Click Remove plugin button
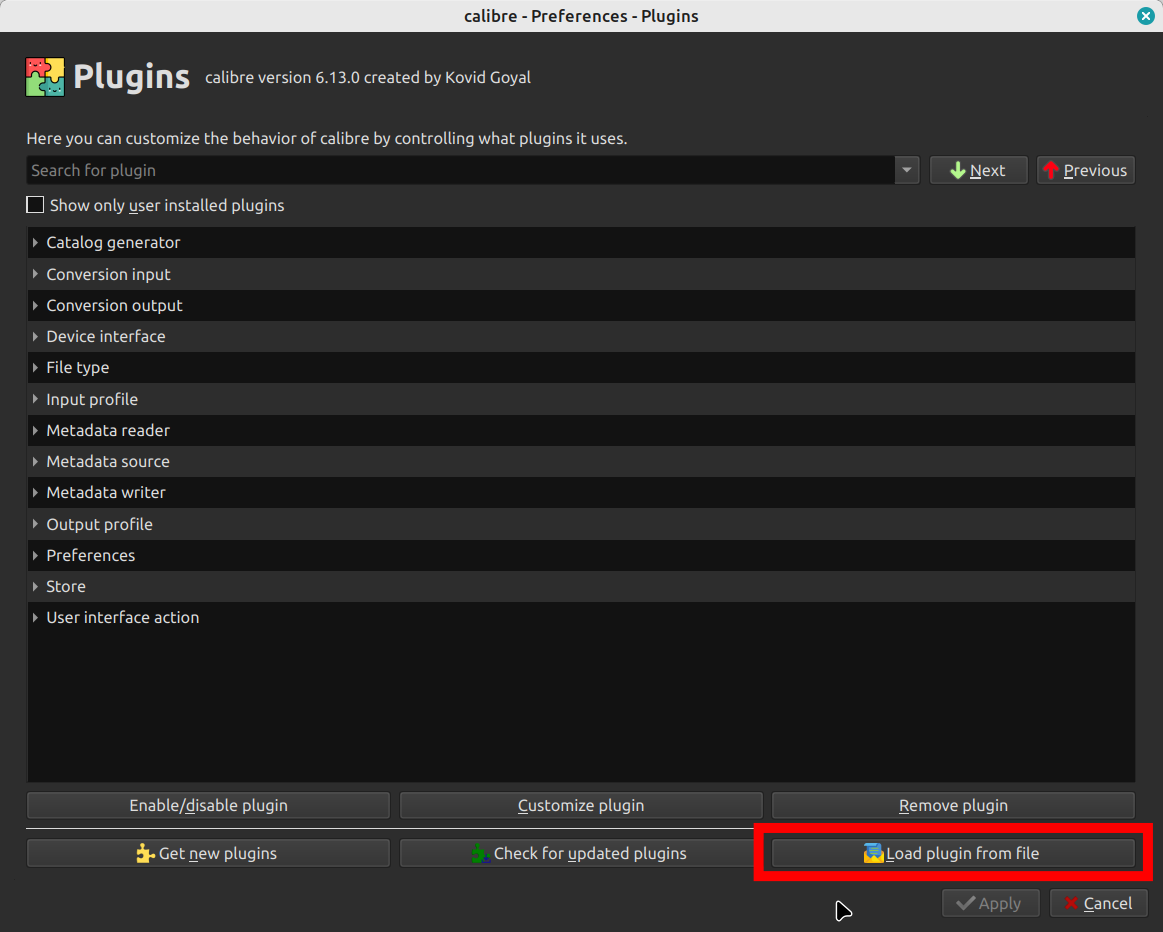This screenshot has height=932, width=1163. pos(953,805)
